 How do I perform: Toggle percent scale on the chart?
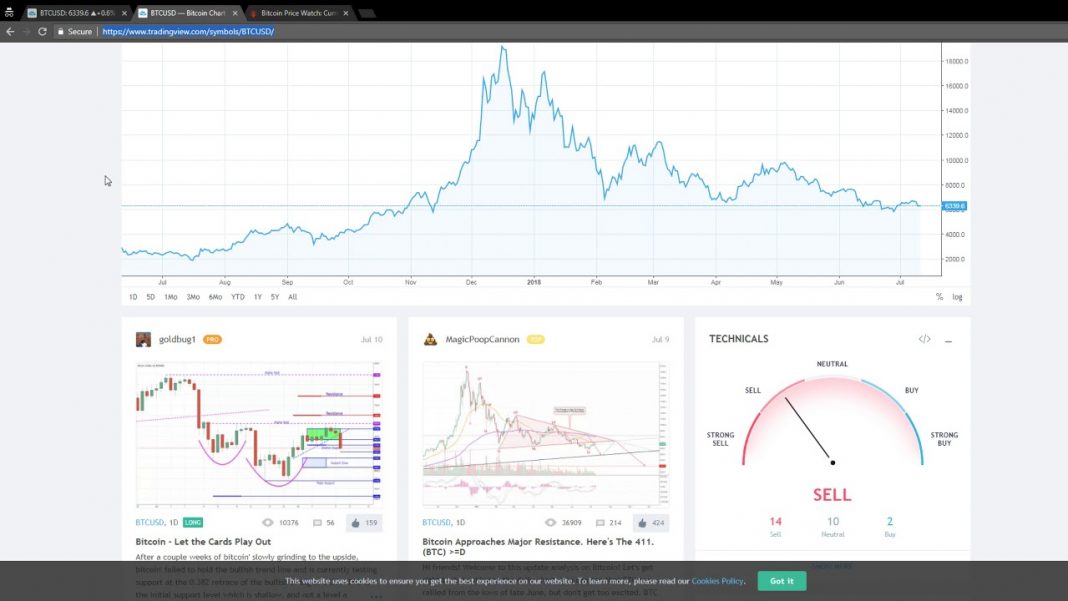point(939,297)
